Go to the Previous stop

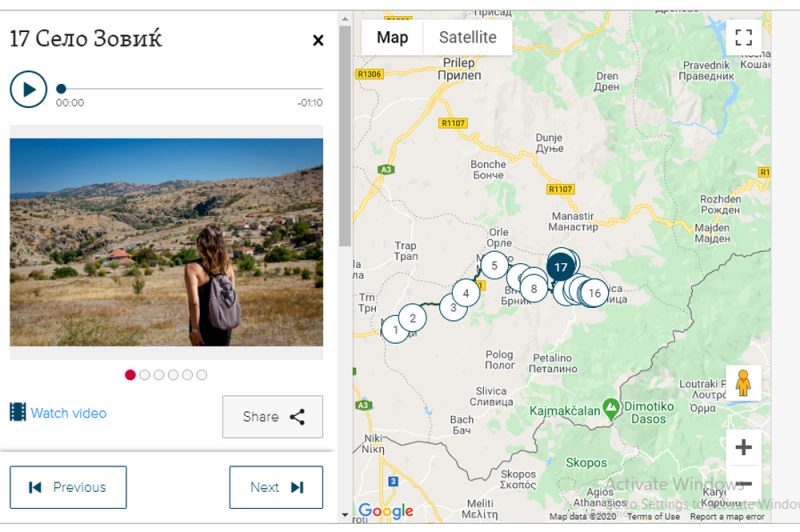(x=68, y=487)
